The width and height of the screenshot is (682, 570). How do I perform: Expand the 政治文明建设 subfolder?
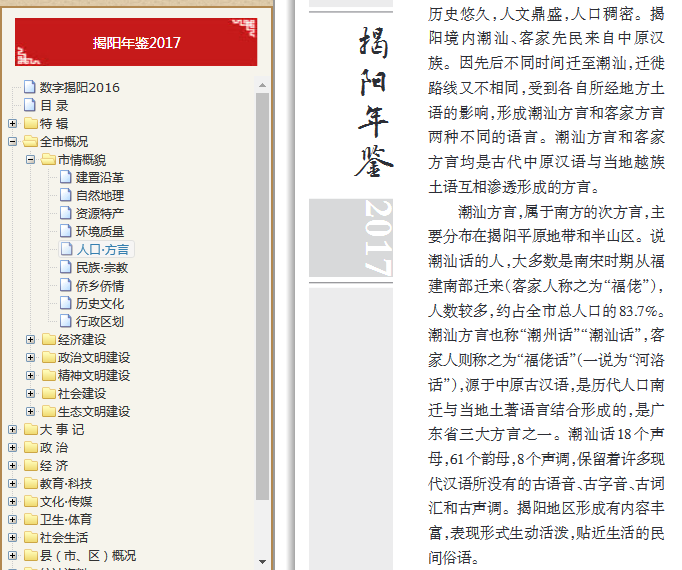[x=30, y=357]
